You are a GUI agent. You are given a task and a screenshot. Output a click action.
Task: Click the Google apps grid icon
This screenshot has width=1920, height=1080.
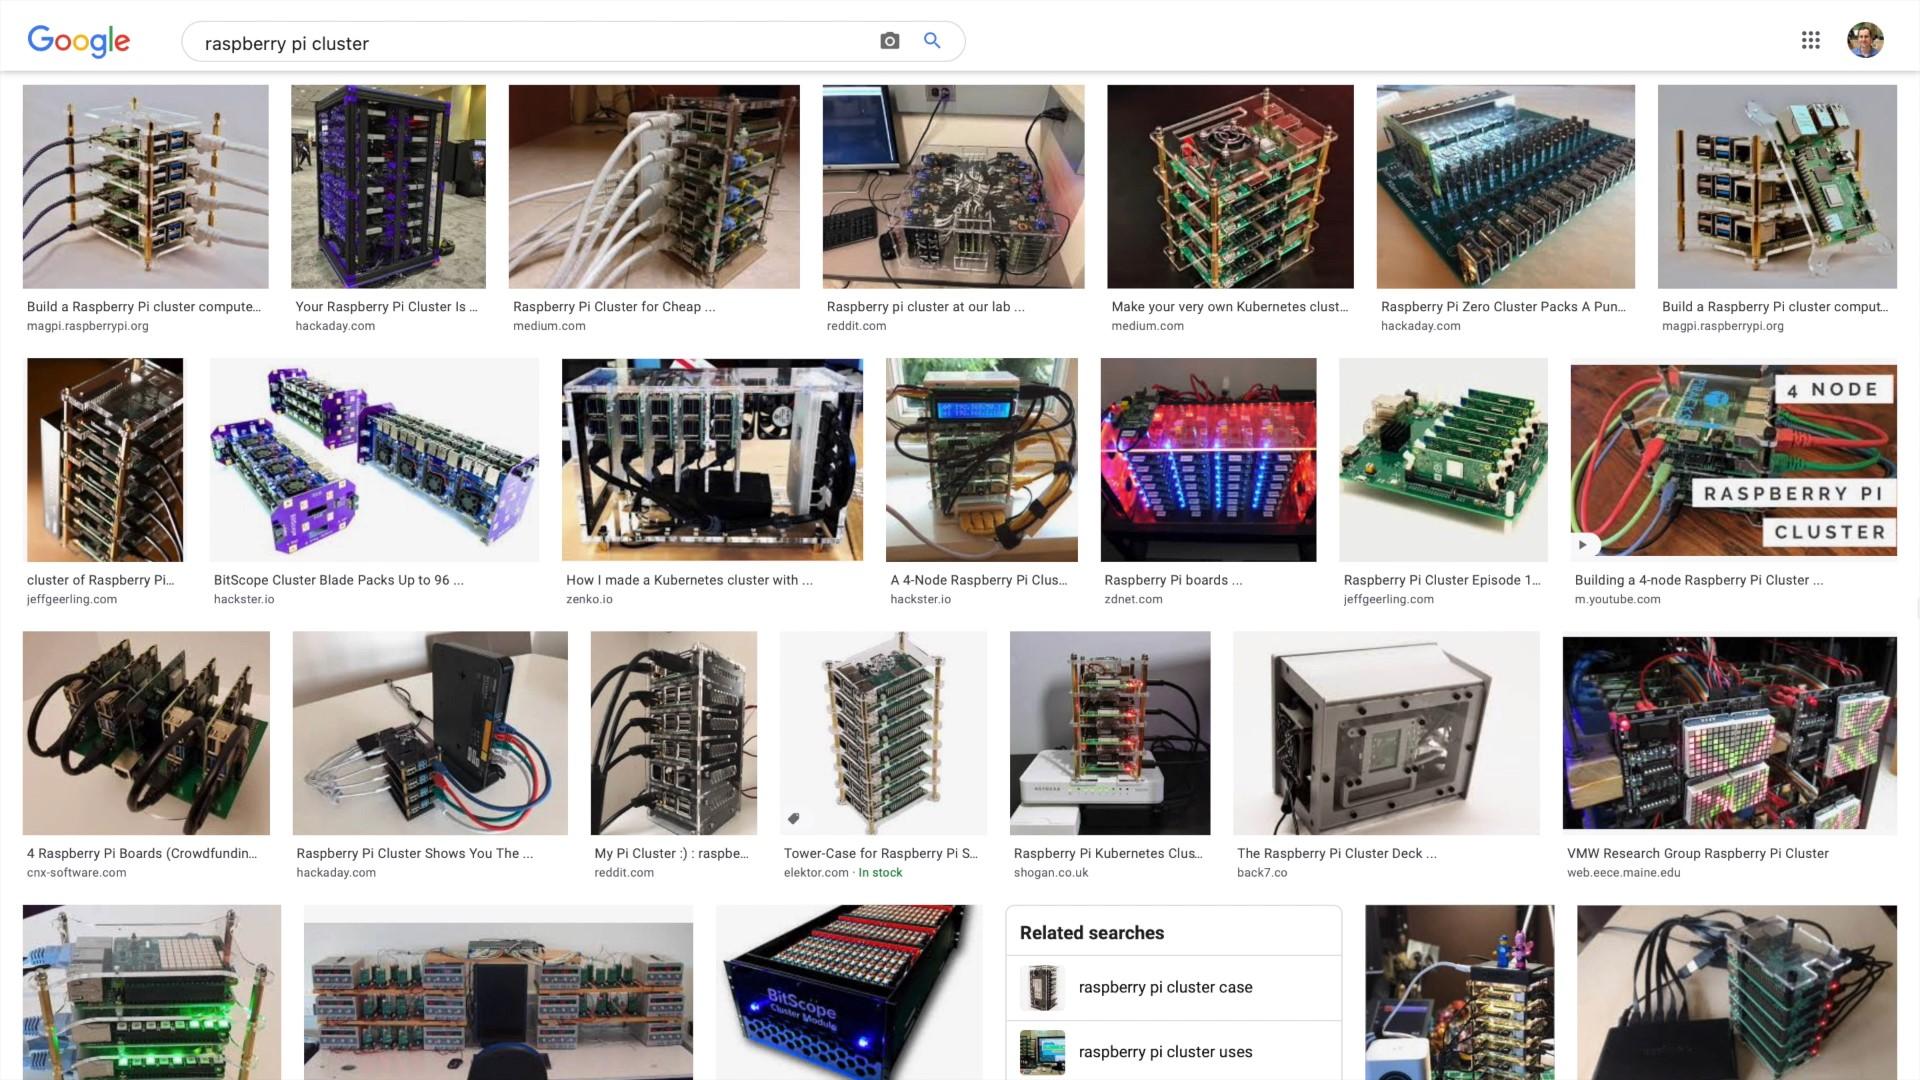(x=1813, y=40)
